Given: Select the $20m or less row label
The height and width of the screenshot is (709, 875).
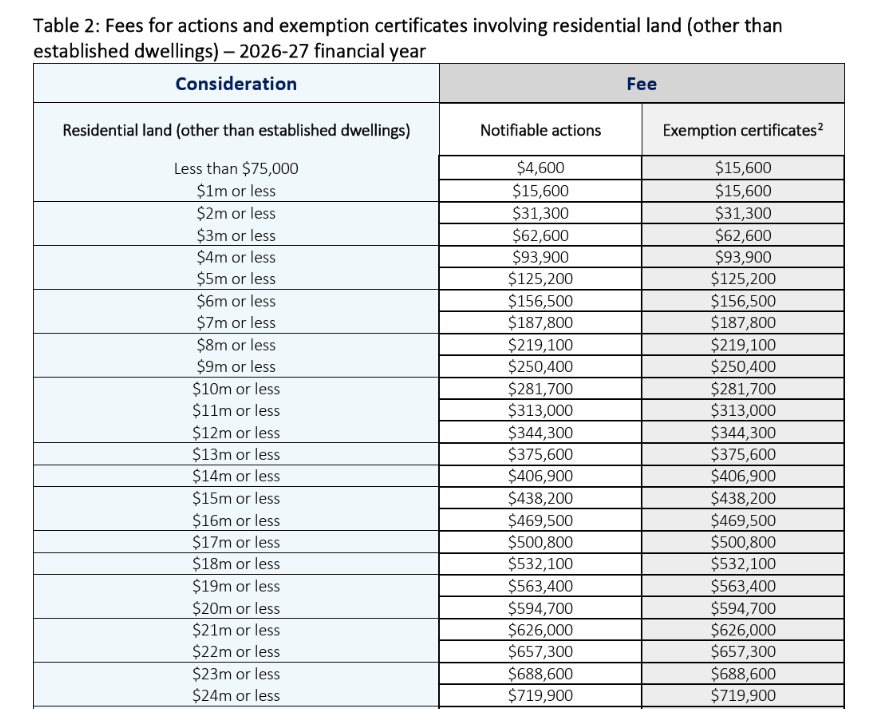Looking at the screenshot, I should click(236, 608).
